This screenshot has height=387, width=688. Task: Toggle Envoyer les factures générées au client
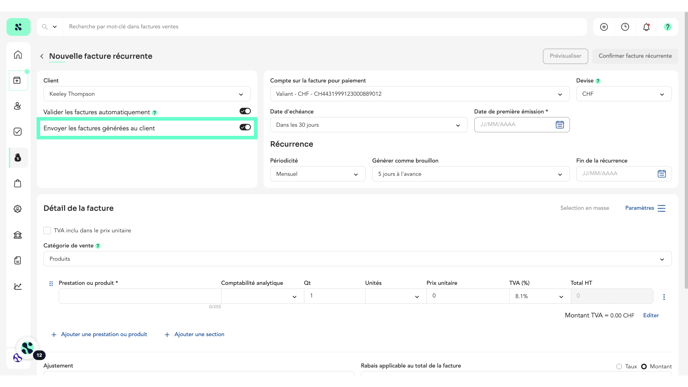(245, 127)
